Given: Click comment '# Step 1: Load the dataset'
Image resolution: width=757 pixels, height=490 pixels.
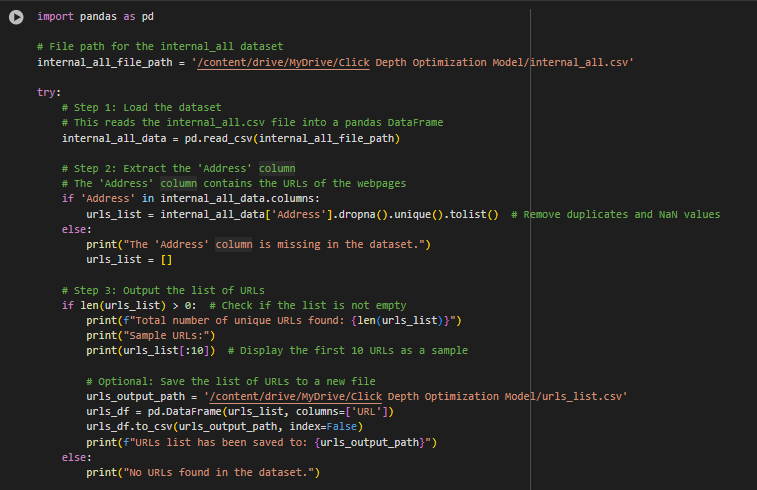Looking at the screenshot, I should [x=141, y=107].
